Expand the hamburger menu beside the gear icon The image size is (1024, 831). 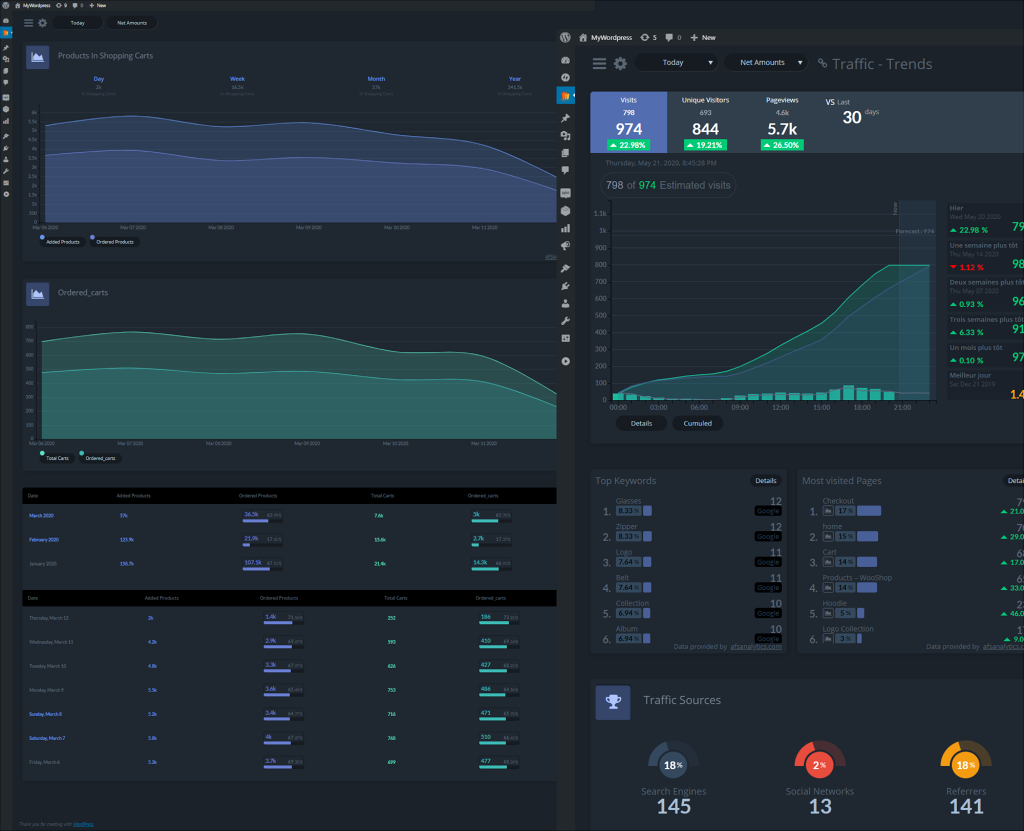click(x=599, y=62)
